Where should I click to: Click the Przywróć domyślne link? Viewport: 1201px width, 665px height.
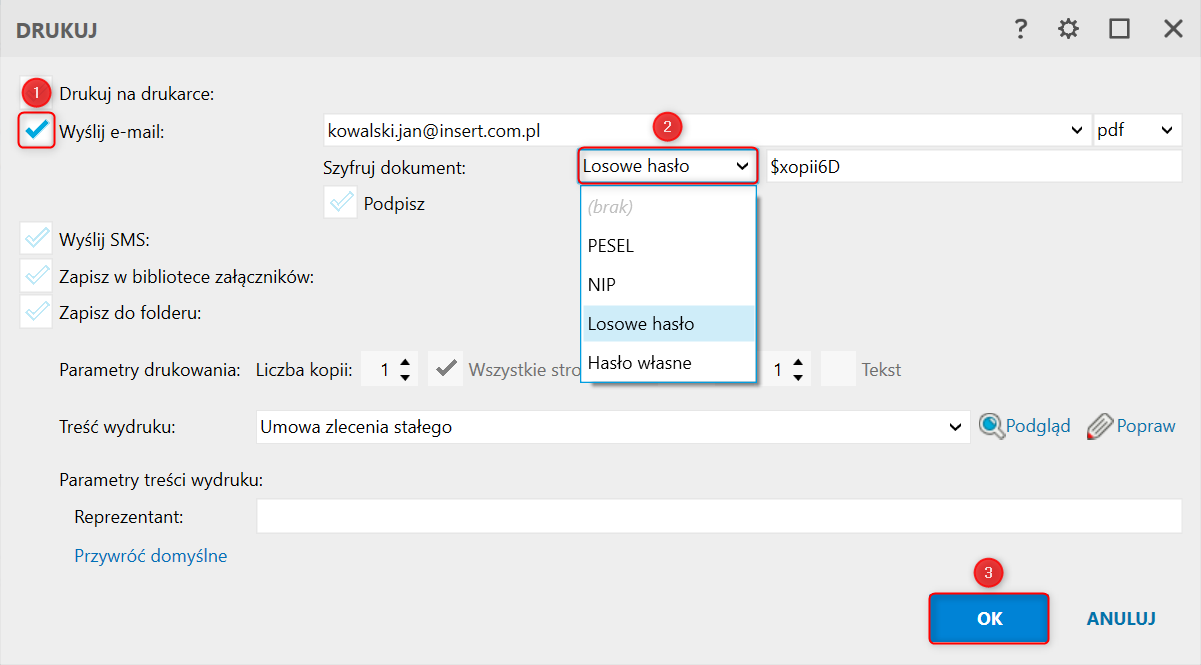[150, 555]
